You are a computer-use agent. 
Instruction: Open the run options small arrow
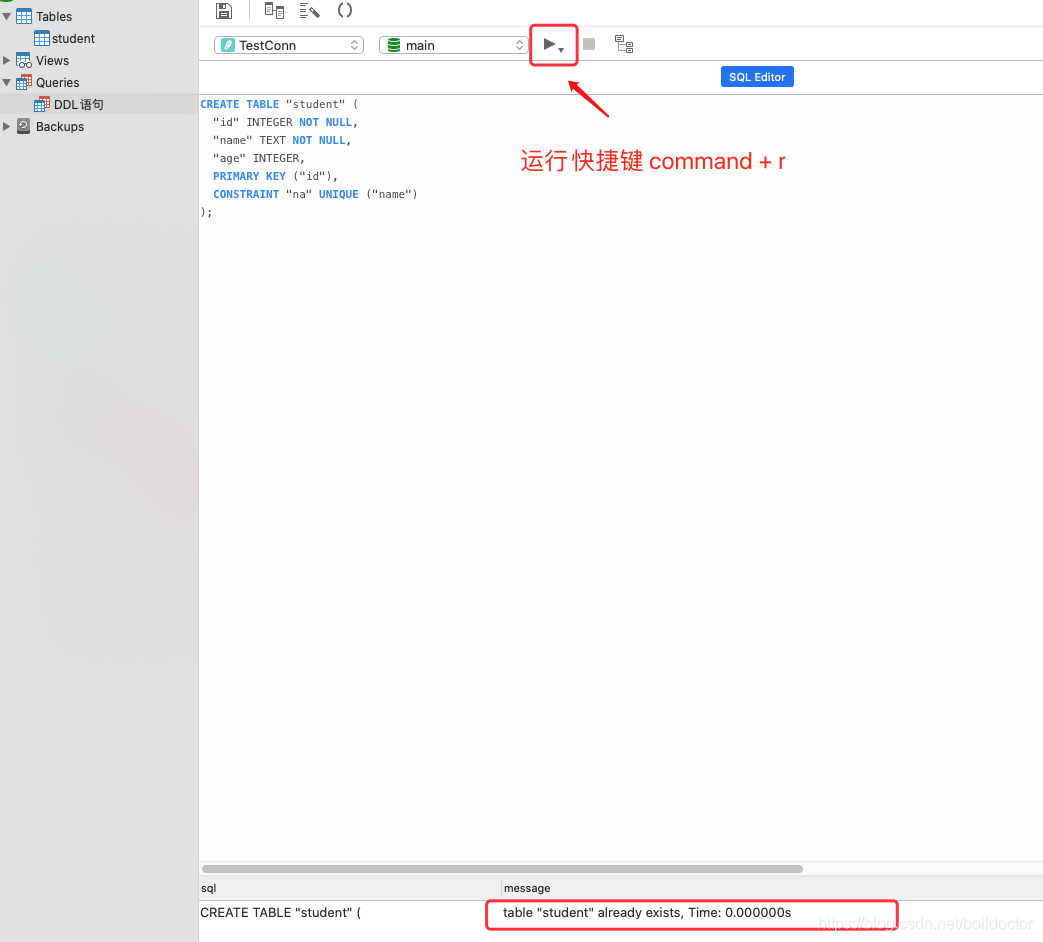[x=561, y=50]
